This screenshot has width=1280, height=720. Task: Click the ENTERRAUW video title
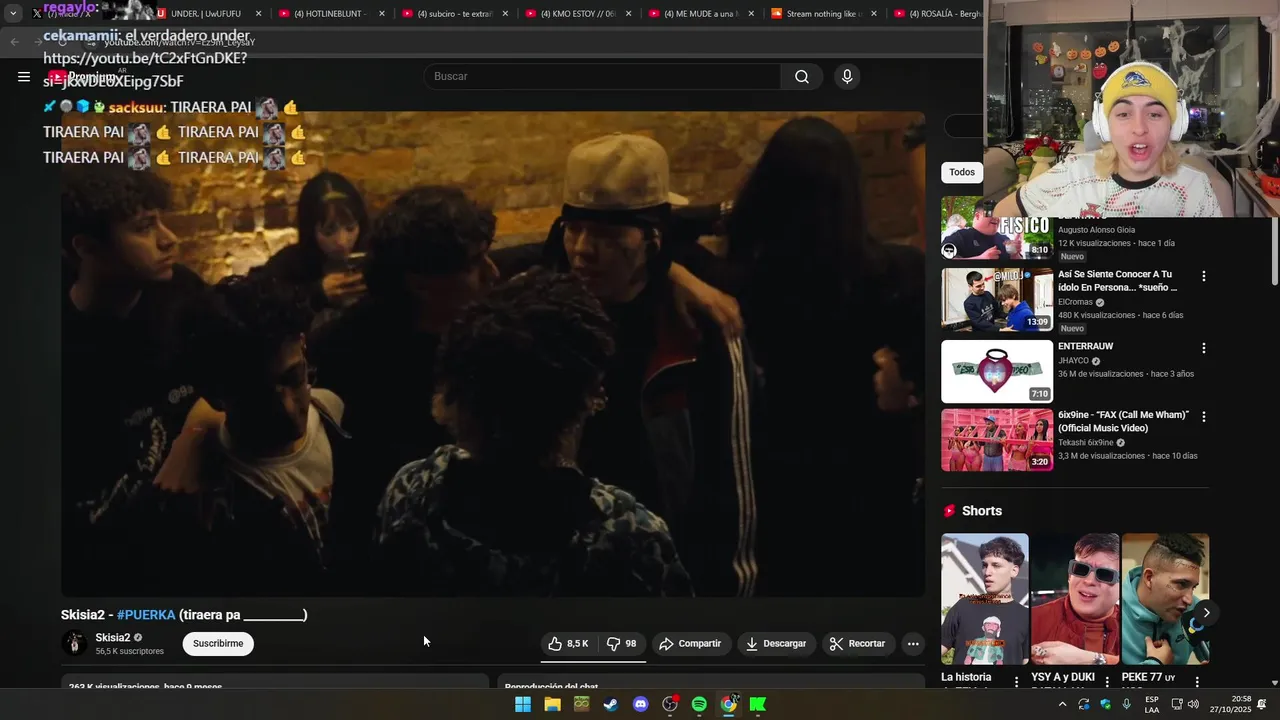[1086, 347]
